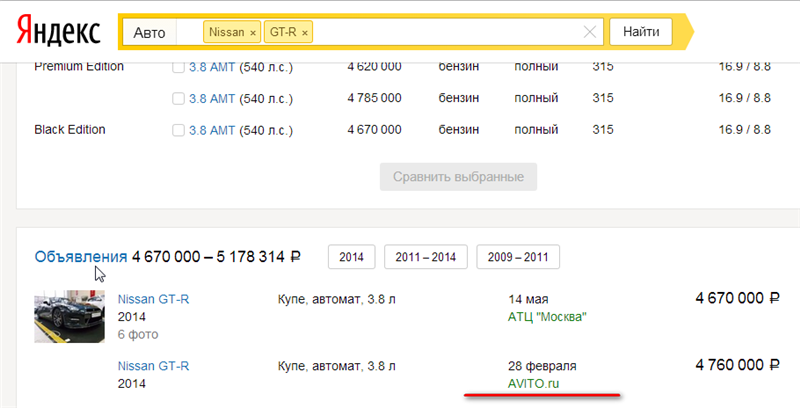This screenshot has height=408, width=800.
Task: Remove the GT-R search tag
Action: pos(305,33)
